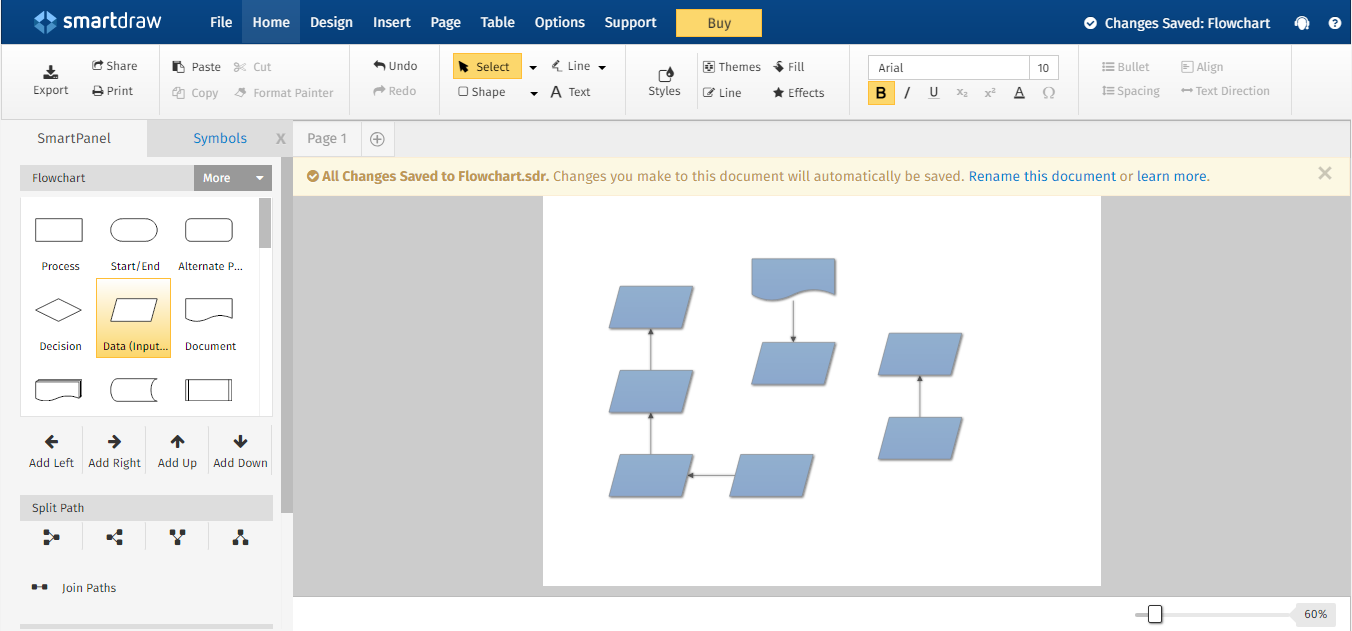Open the Design menu
Viewport: 1352px width, 631px height.
[x=331, y=22]
